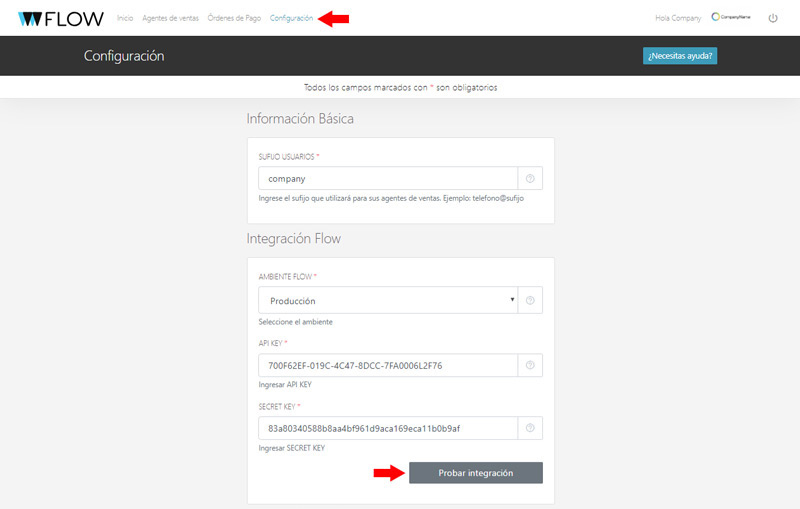Open help icon beside Ambiente Flow dropdown

pos(530,300)
